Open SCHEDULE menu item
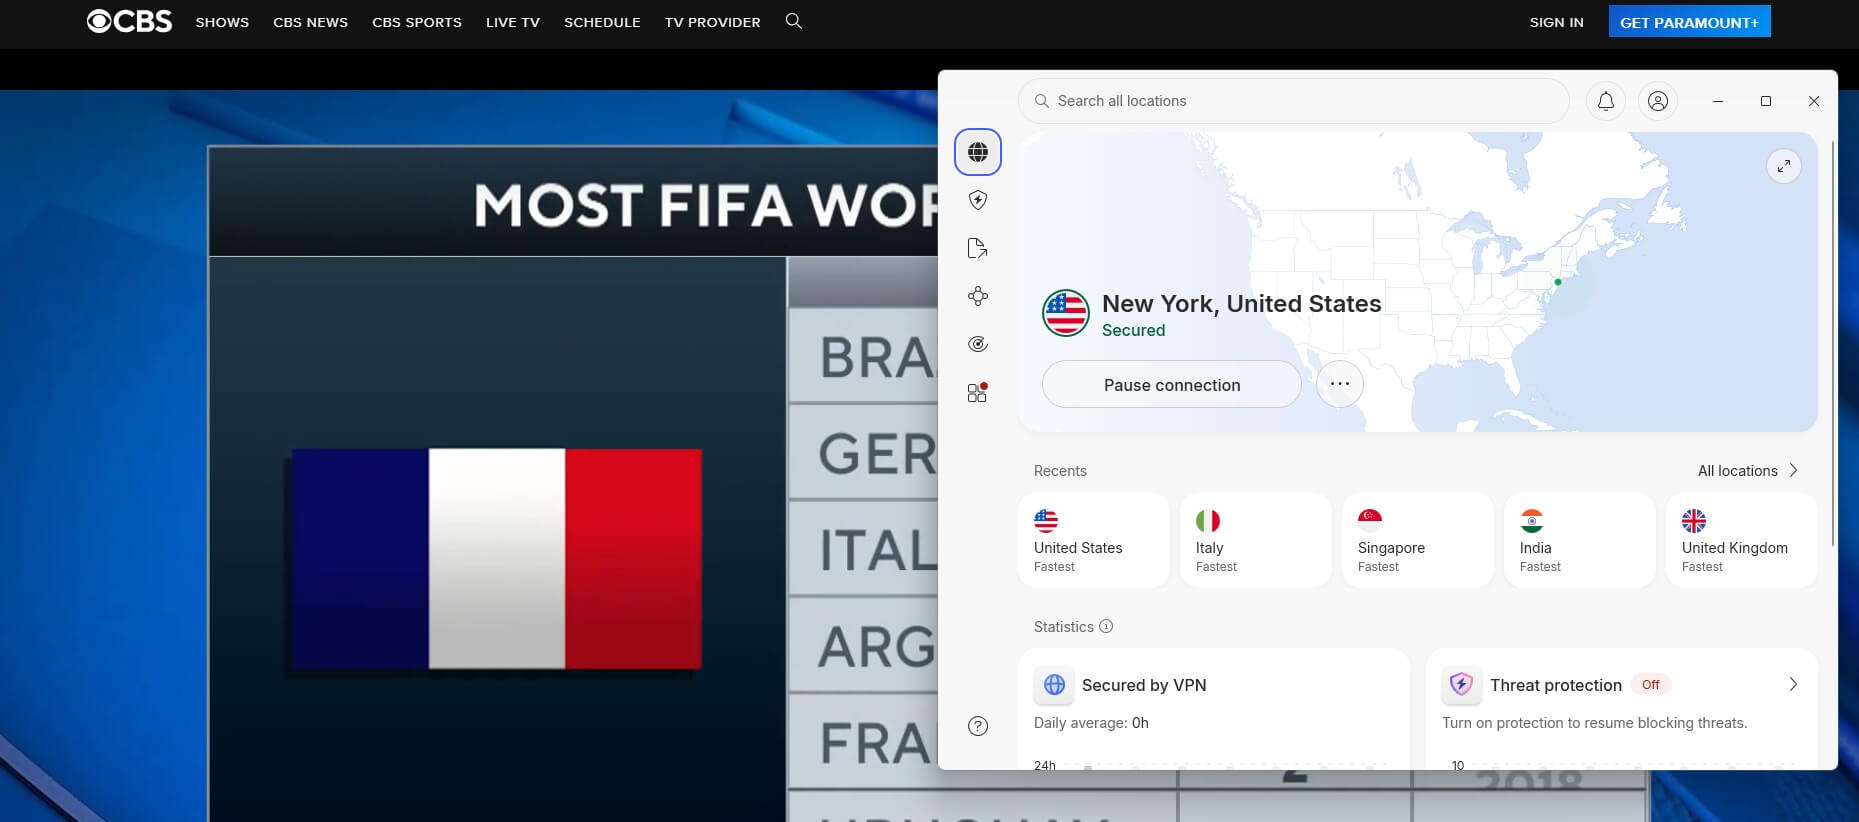1859x822 pixels. click(602, 22)
